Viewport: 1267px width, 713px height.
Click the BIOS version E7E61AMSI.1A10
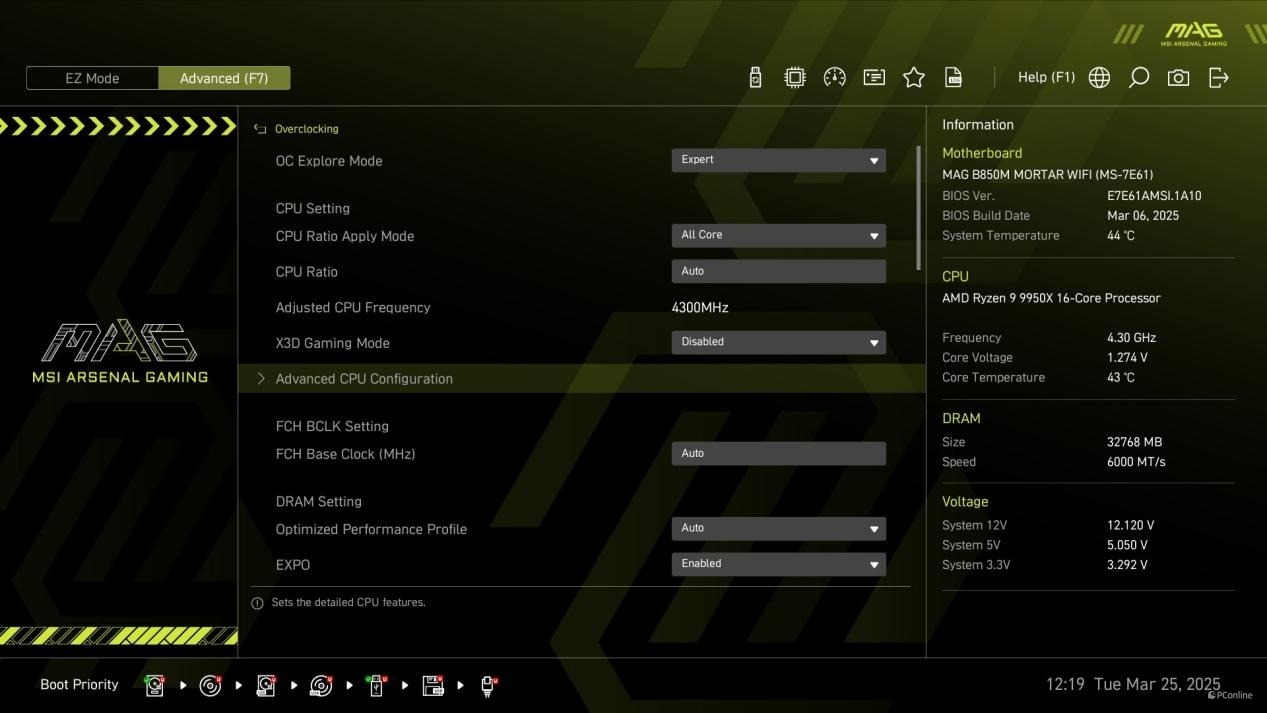(1154, 196)
